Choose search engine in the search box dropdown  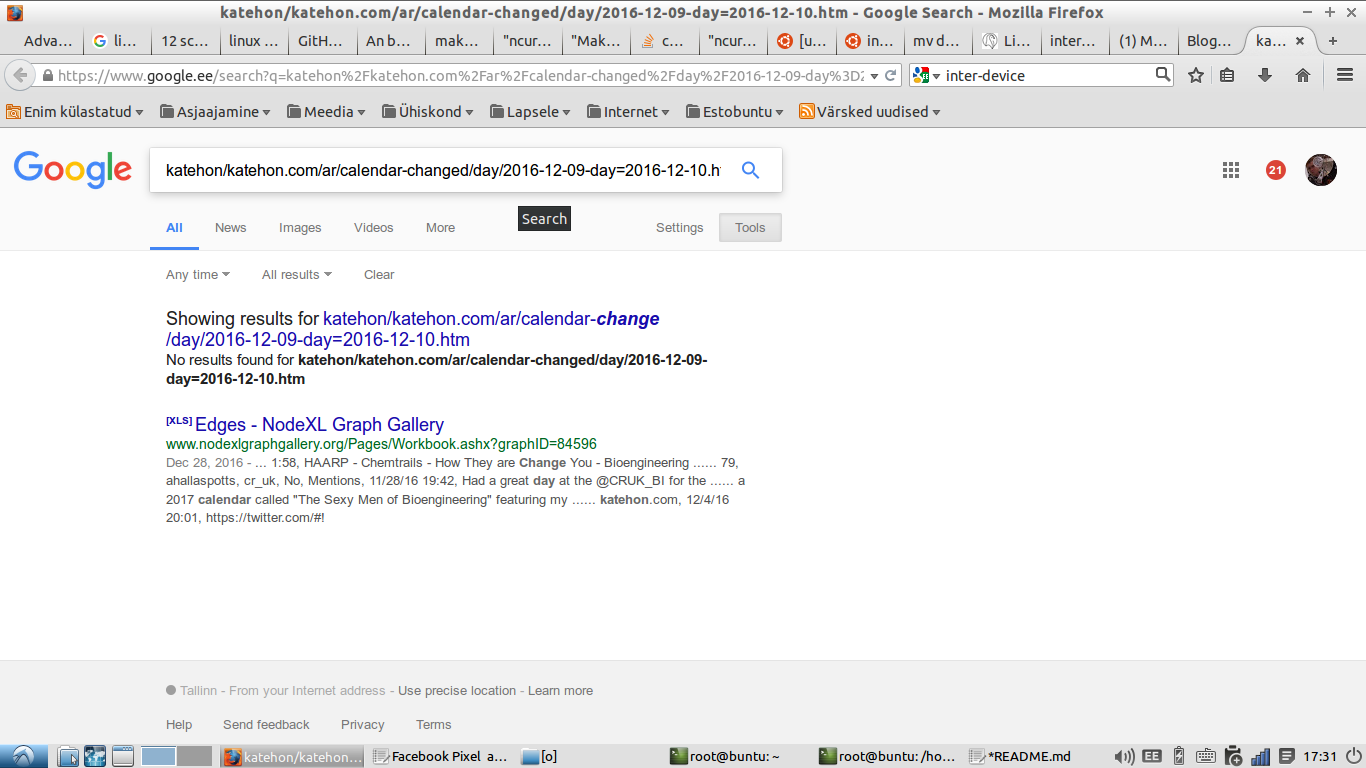point(927,75)
